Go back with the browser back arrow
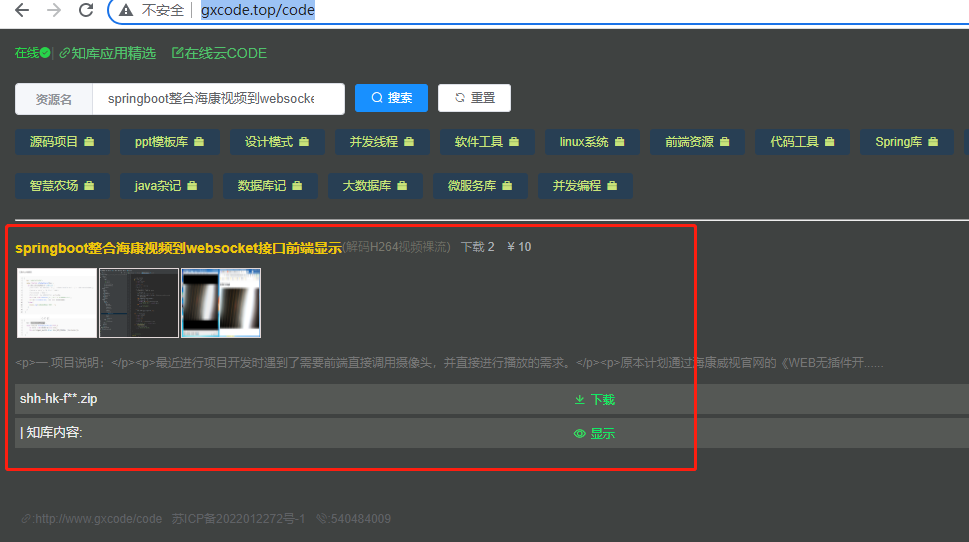This screenshot has width=969, height=542. (x=22, y=10)
